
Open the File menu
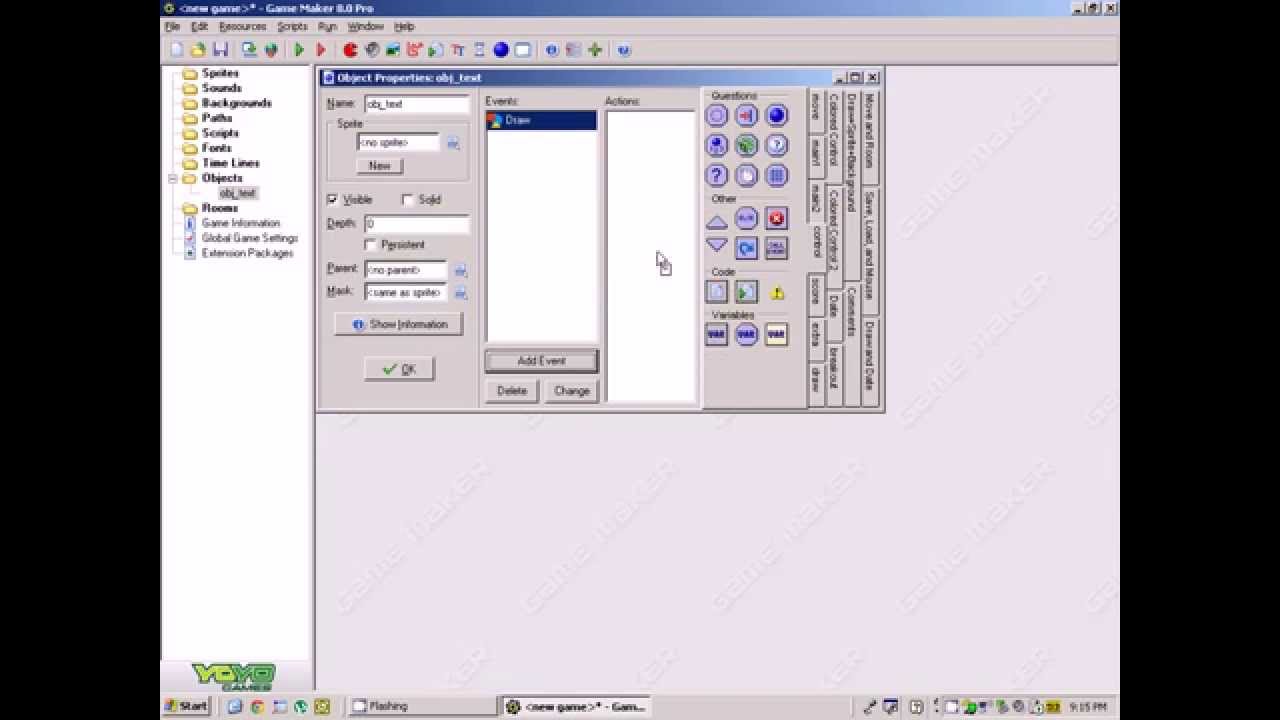173,26
